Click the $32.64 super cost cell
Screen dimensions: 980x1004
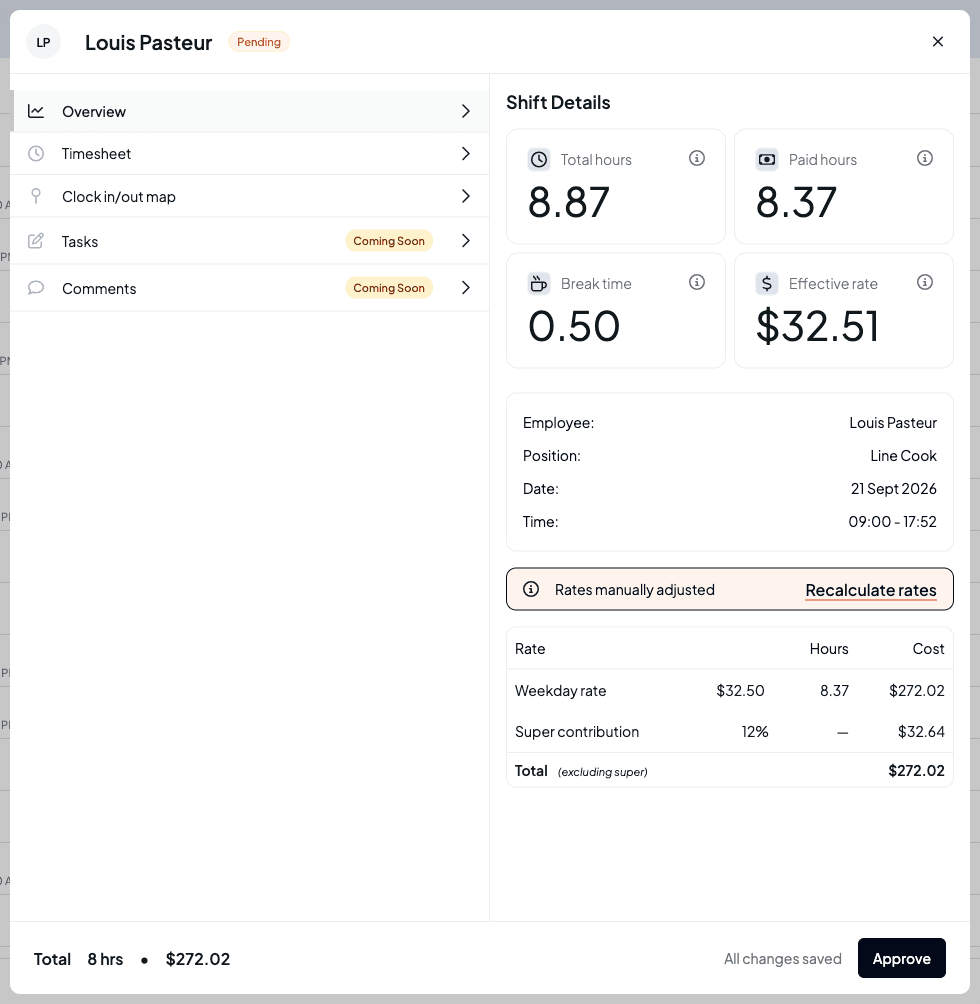pyautogui.click(x=921, y=732)
